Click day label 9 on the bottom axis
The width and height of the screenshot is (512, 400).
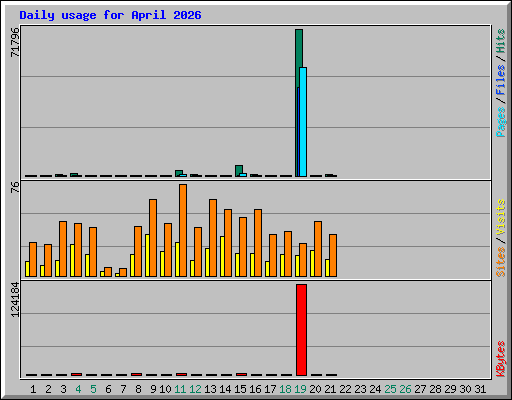tap(153, 389)
